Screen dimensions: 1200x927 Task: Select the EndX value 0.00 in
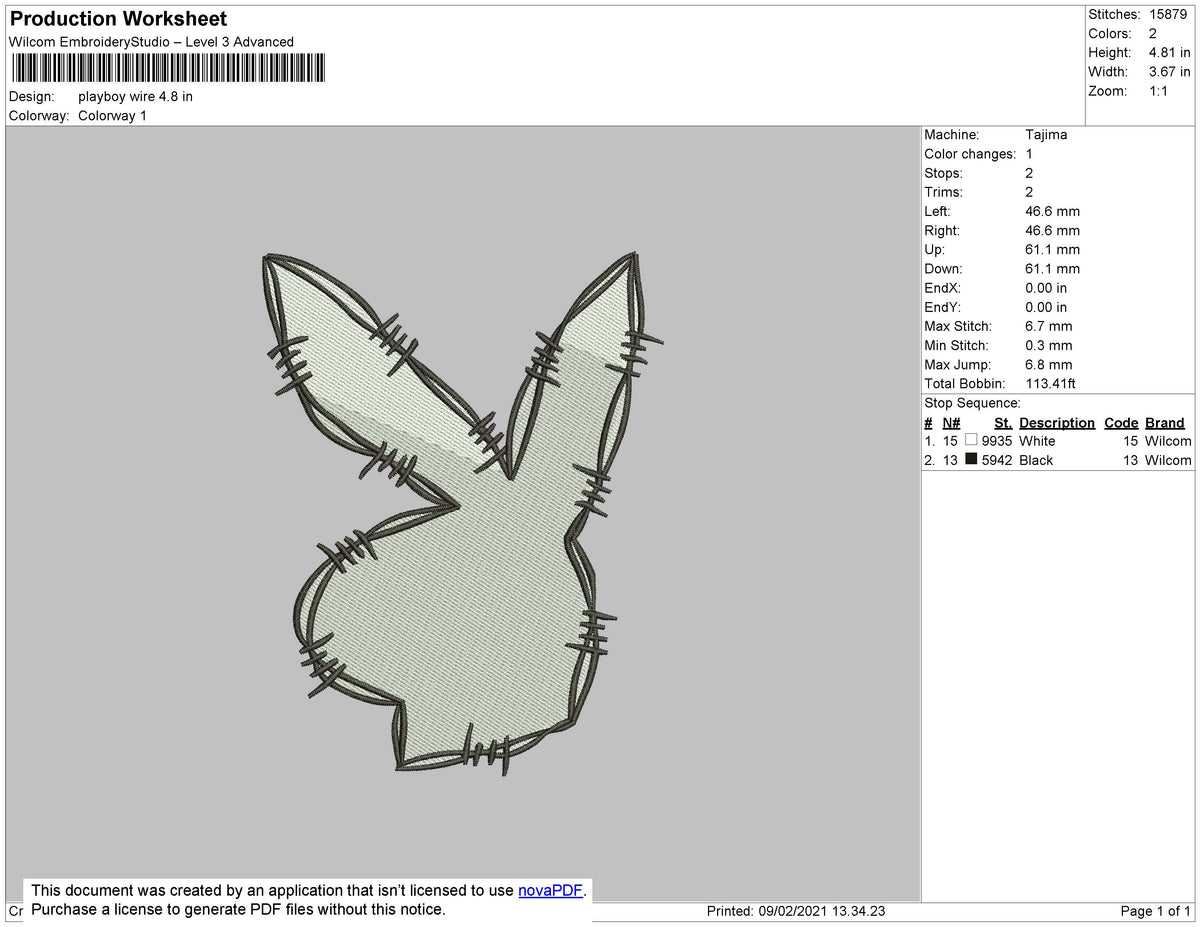pyautogui.click(x=1046, y=288)
